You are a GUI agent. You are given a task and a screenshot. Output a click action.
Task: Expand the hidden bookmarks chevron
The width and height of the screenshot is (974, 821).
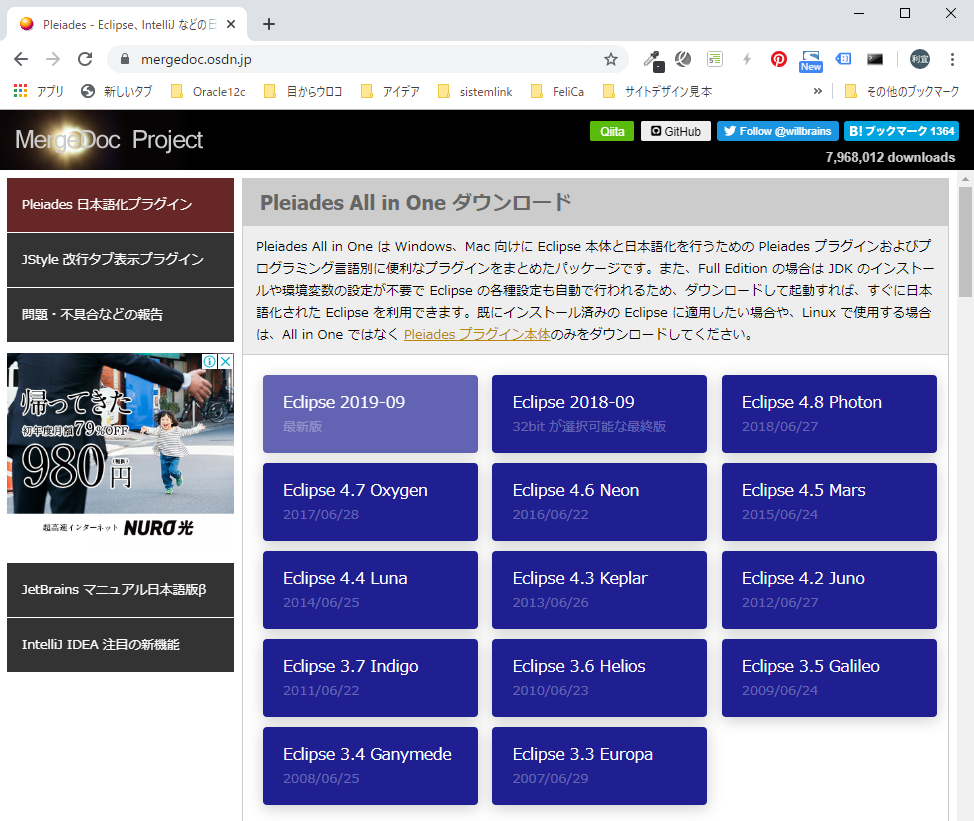coord(817,91)
